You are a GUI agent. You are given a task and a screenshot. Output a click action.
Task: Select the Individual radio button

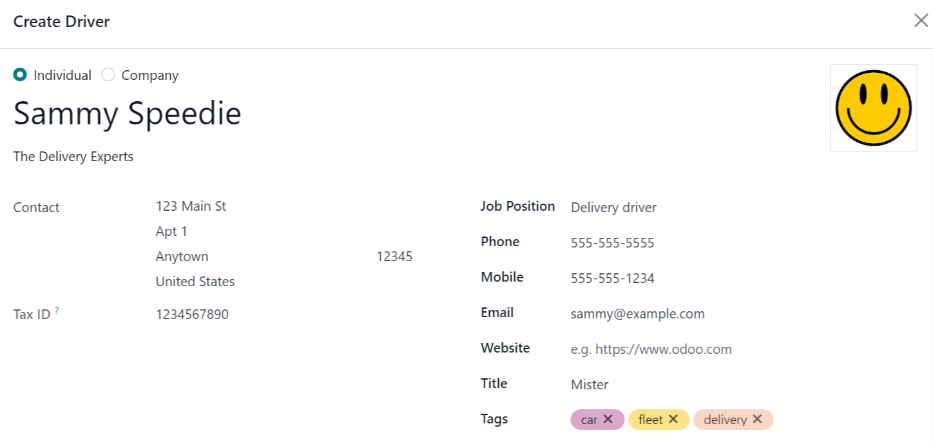click(x=20, y=75)
